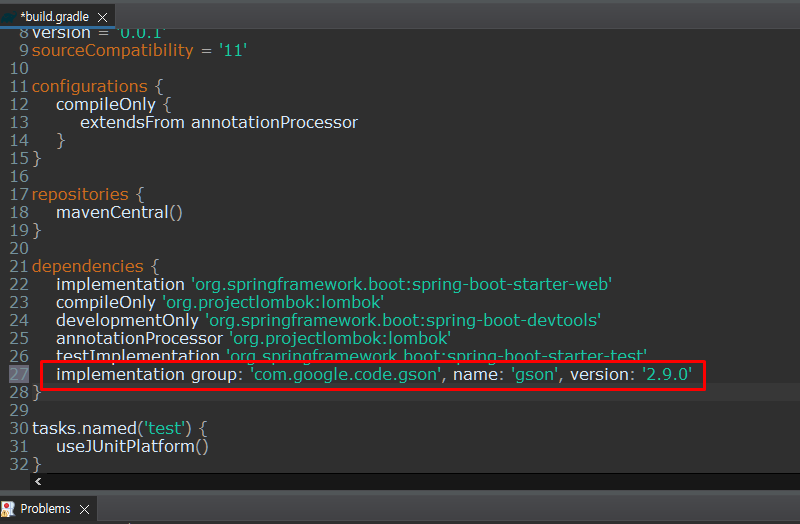Close the Problems view
This screenshot has height=524, width=800.
click(x=85, y=509)
